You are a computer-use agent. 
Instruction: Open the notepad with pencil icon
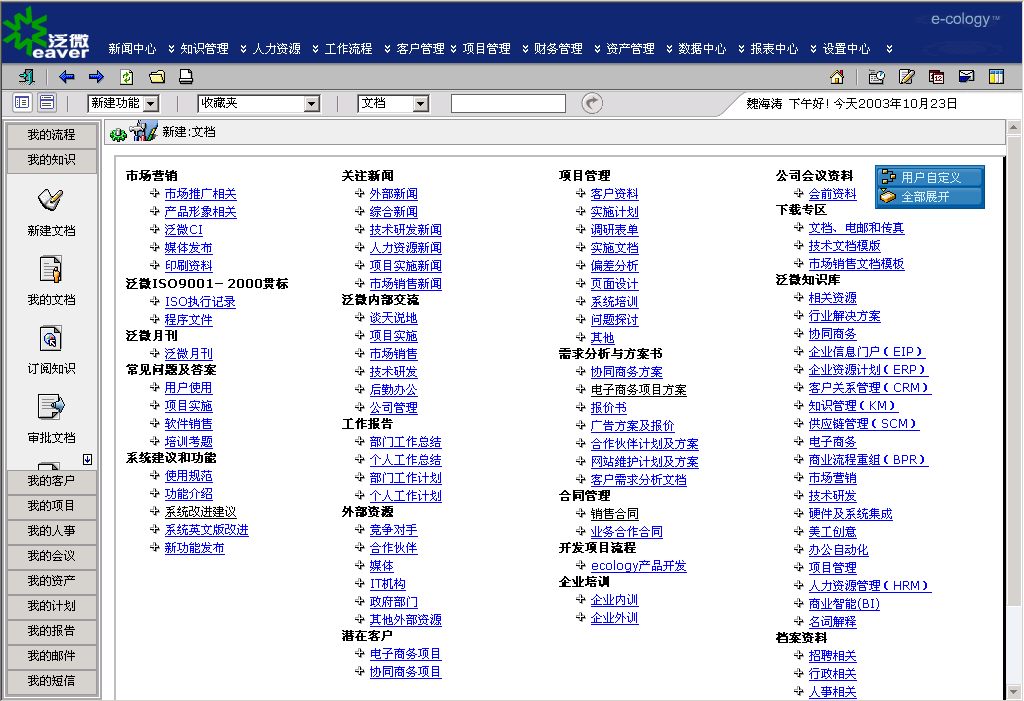[x=906, y=77]
